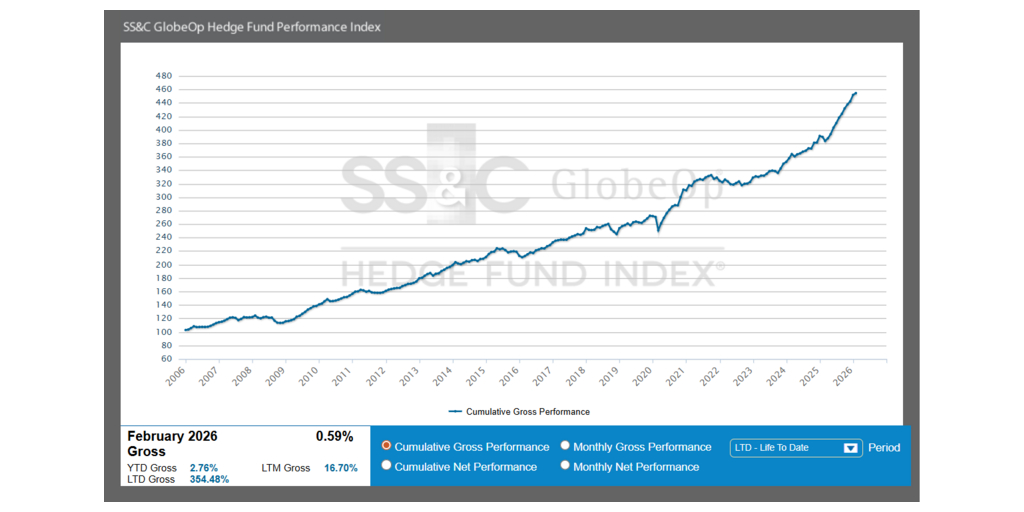This screenshot has width=1024, height=512.
Task: Click the 2020 label on the x-axis
Action: click(641, 376)
